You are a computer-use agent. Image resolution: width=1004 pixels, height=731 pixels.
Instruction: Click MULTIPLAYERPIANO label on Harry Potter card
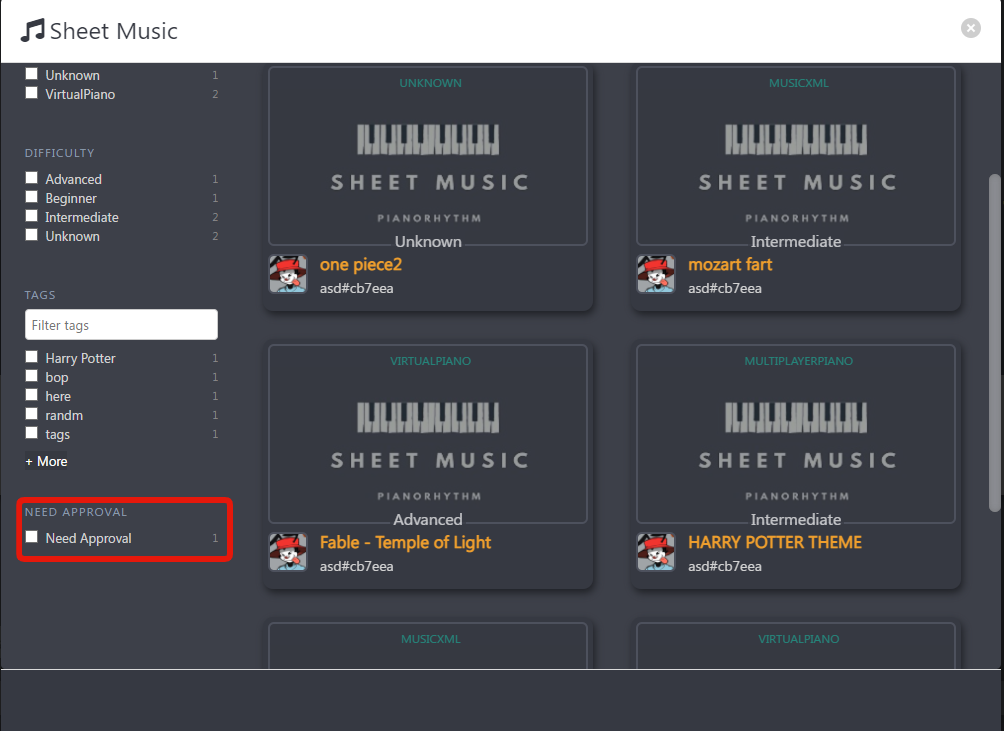(798, 361)
